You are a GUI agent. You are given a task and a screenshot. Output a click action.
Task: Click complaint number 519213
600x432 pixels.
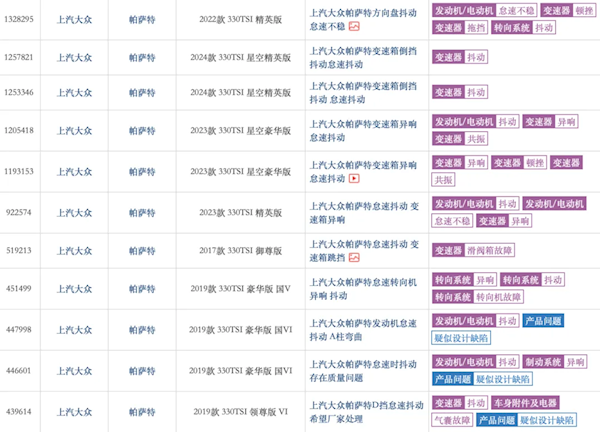pos(19,250)
